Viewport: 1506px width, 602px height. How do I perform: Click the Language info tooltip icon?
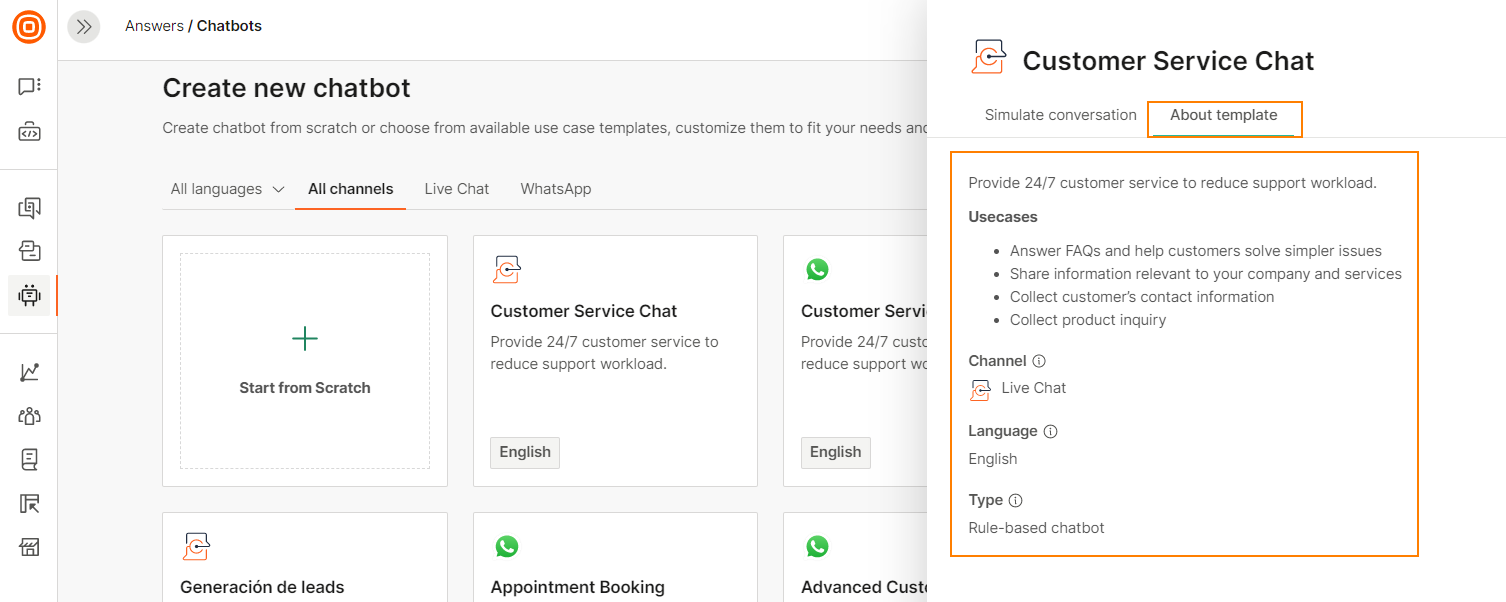pos(1050,431)
